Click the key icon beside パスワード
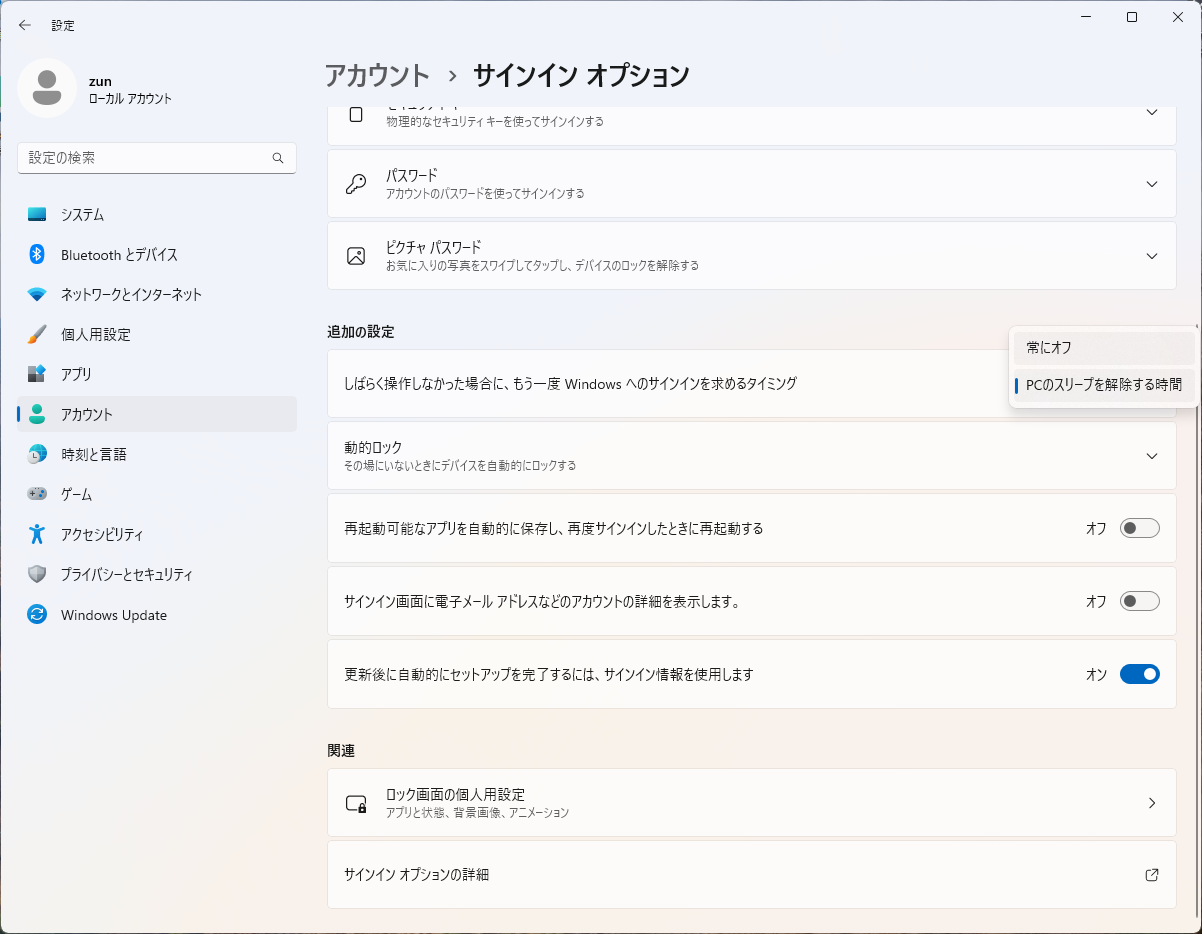This screenshot has height=934, width=1202. point(356,184)
